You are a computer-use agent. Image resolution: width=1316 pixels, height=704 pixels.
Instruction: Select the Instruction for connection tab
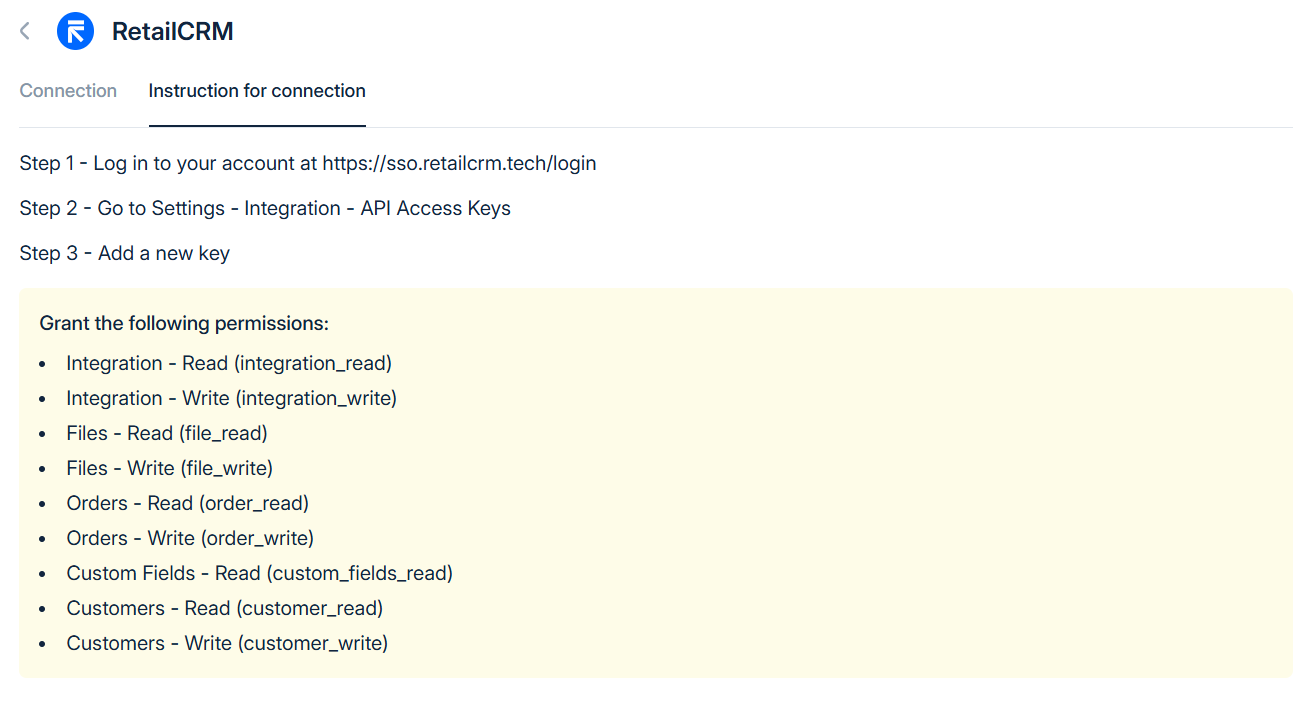tap(257, 91)
